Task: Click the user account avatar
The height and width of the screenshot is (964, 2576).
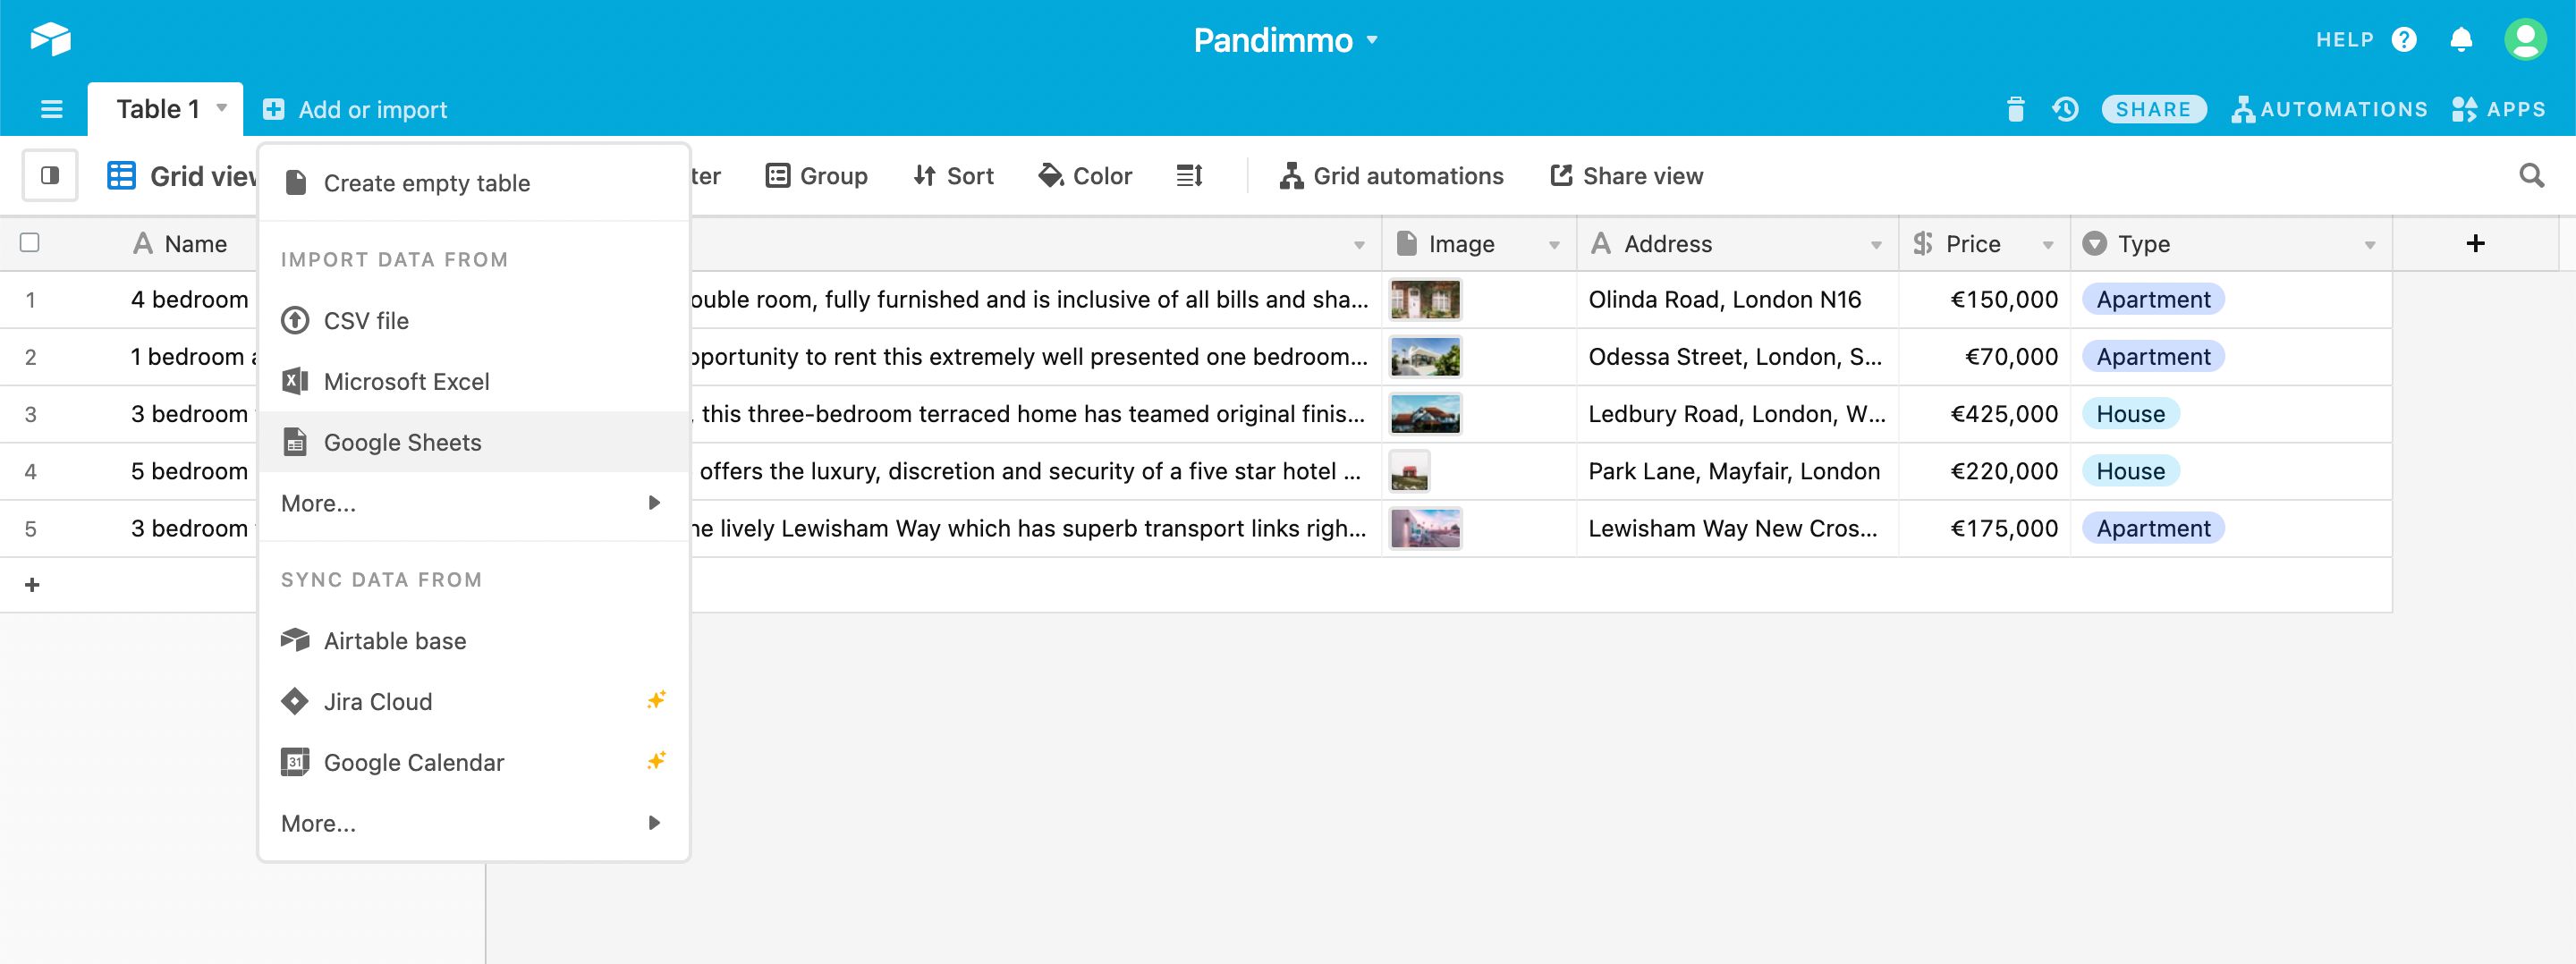Action: click(2527, 40)
